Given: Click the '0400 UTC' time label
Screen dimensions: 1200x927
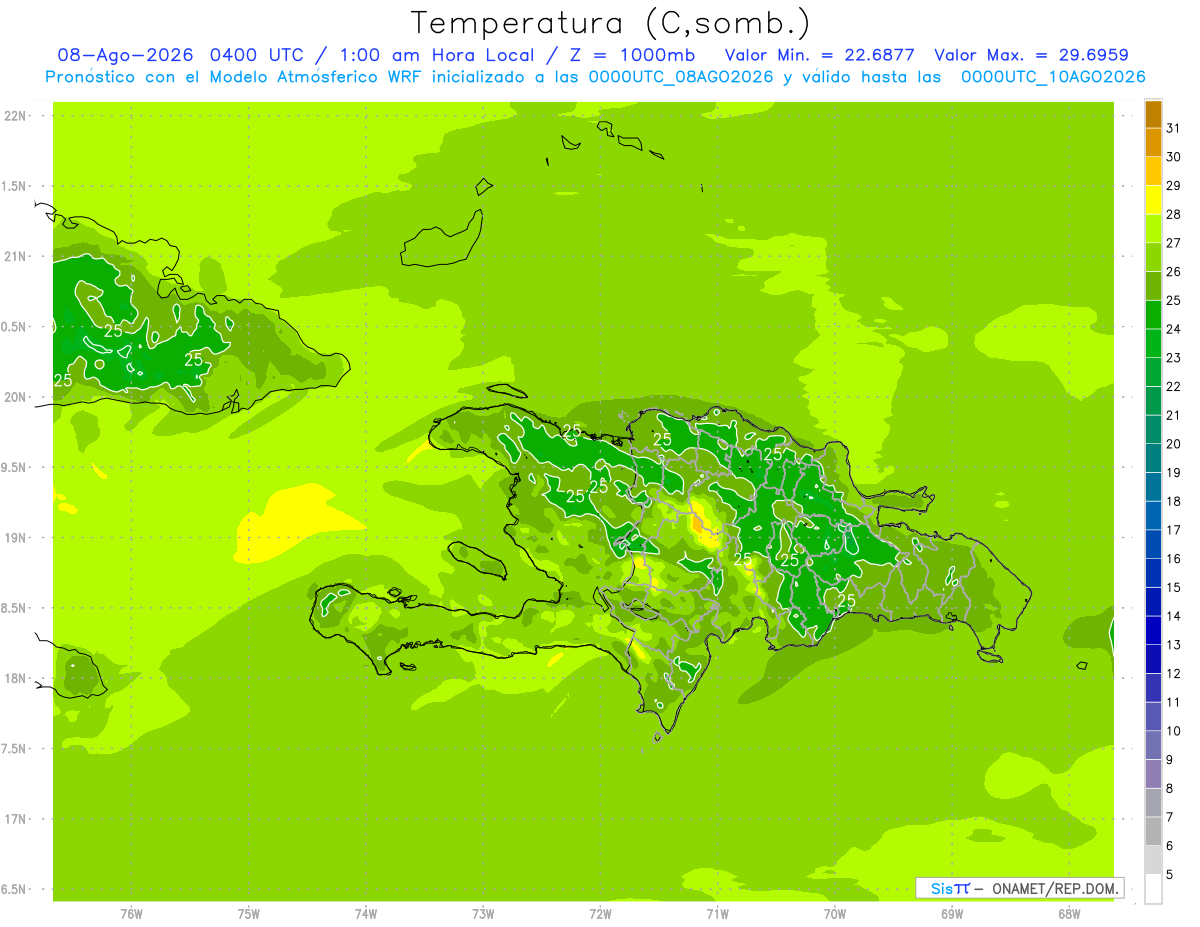Looking at the screenshot, I should [257, 55].
